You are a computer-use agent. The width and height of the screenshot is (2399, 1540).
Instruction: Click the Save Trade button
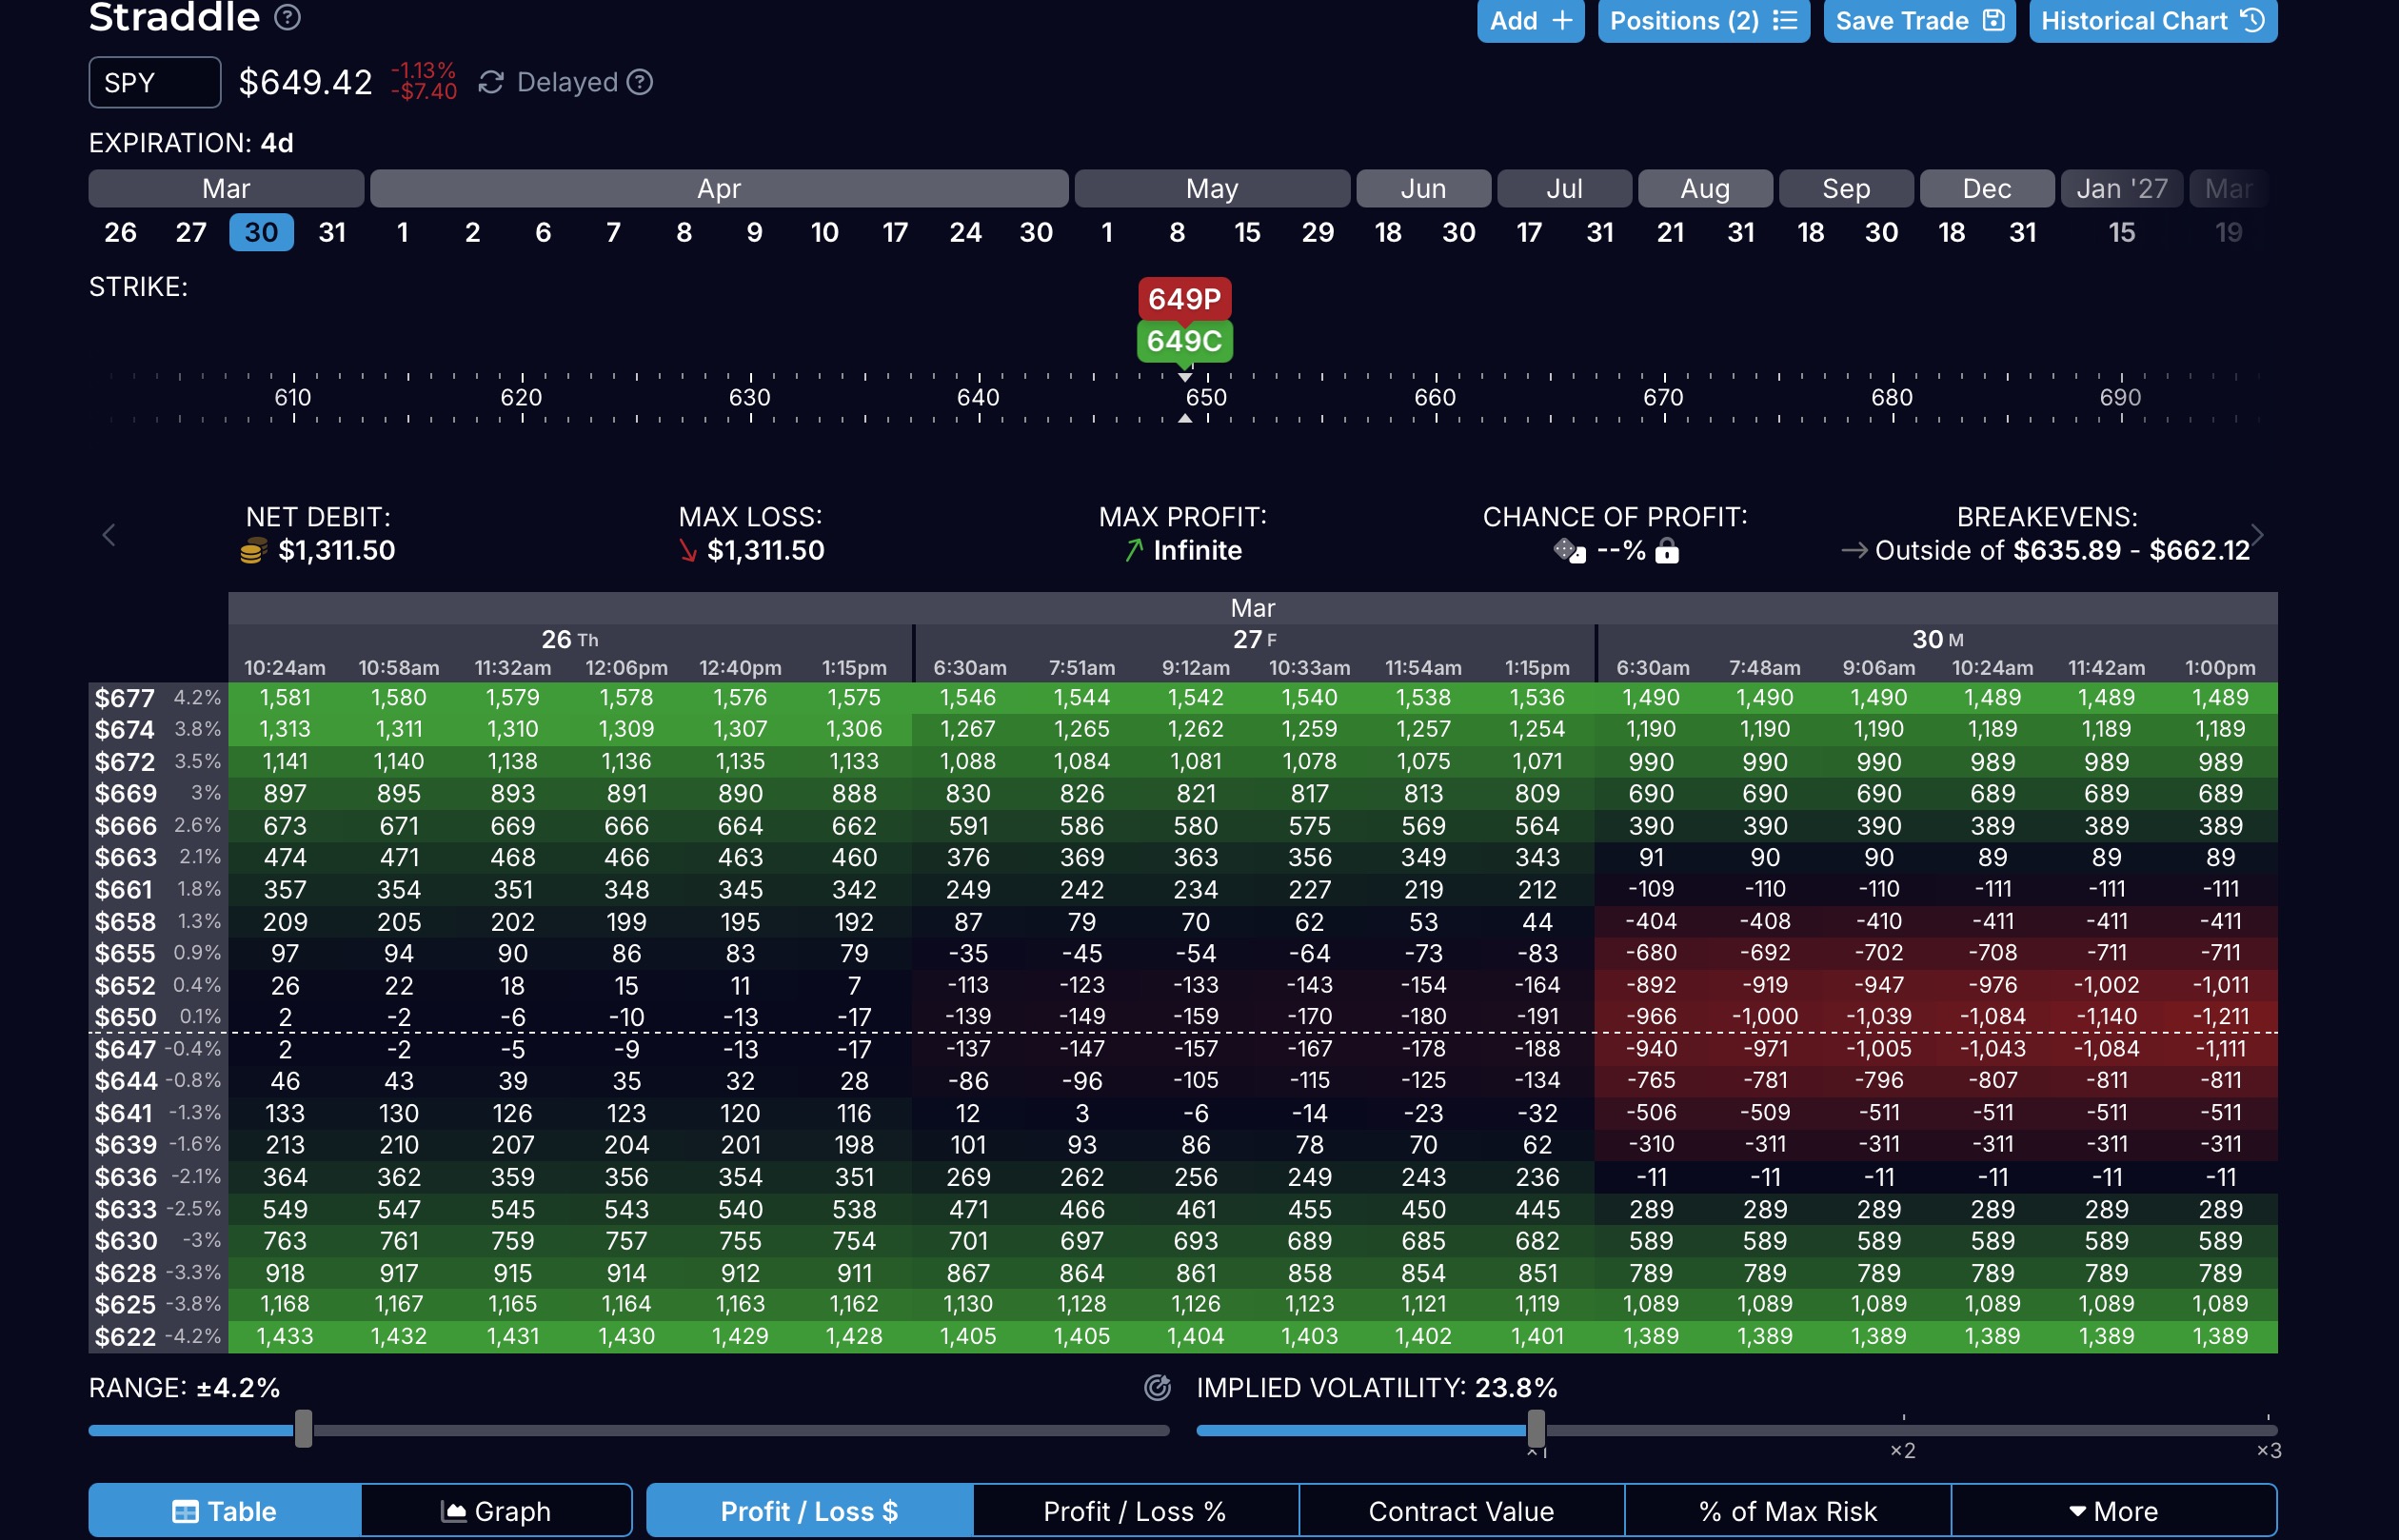(1918, 21)
